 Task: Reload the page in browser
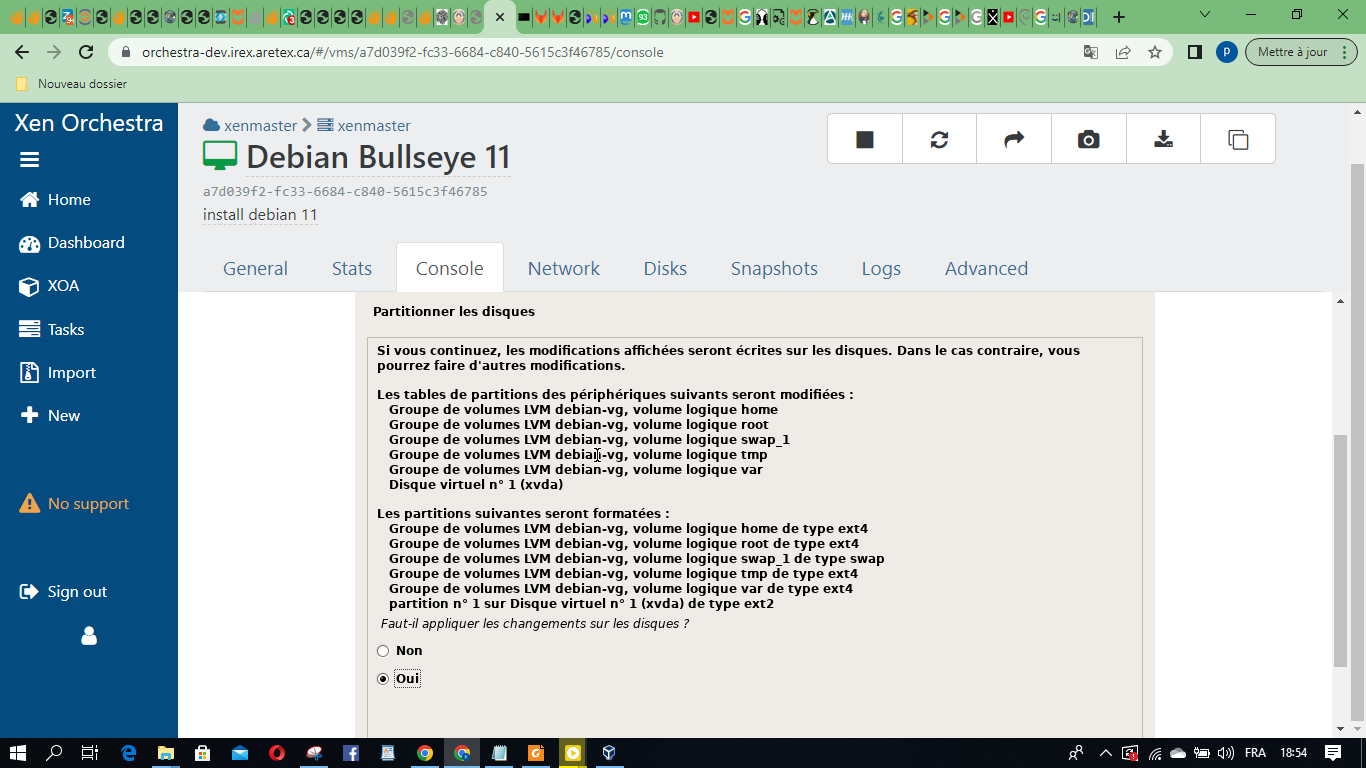86,52
